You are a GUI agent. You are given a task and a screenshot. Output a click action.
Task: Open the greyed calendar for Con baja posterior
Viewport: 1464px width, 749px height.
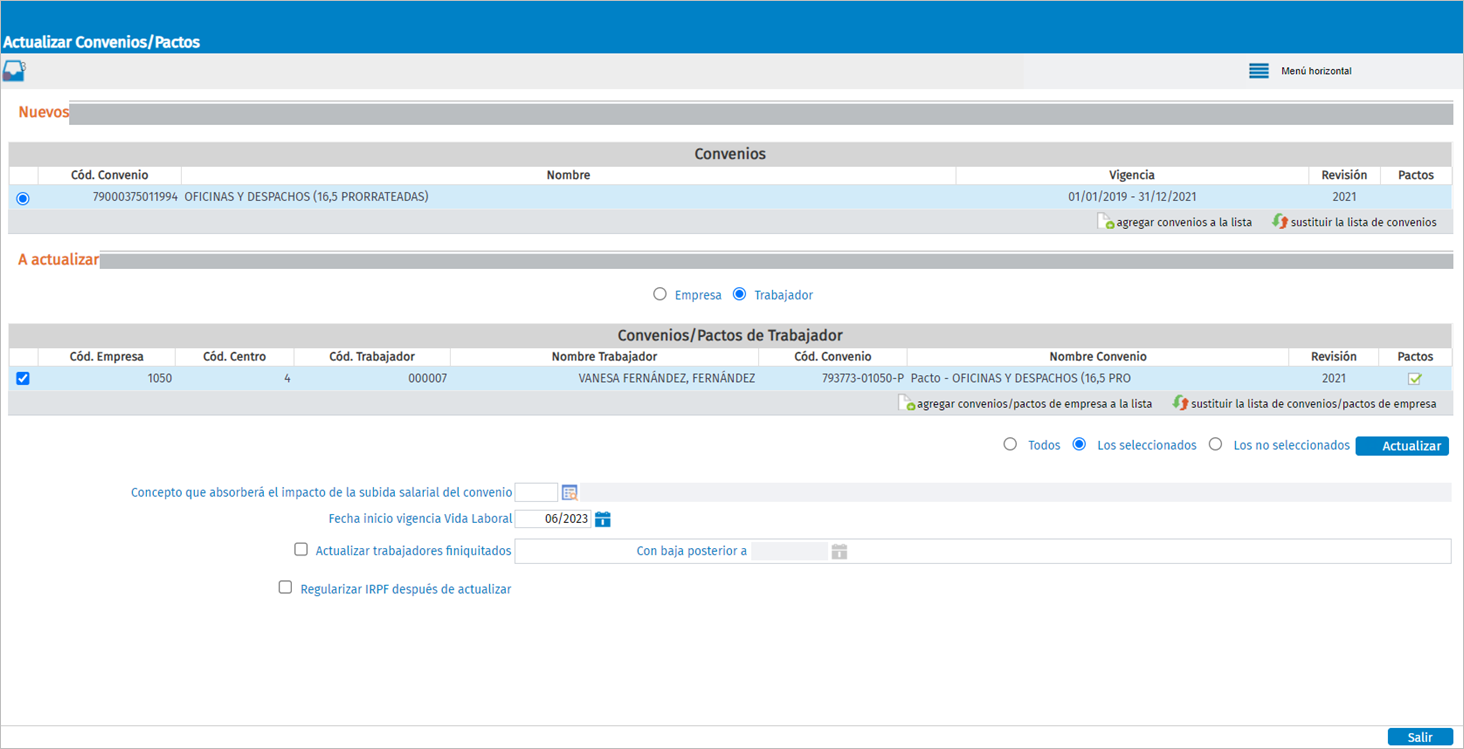840,551
